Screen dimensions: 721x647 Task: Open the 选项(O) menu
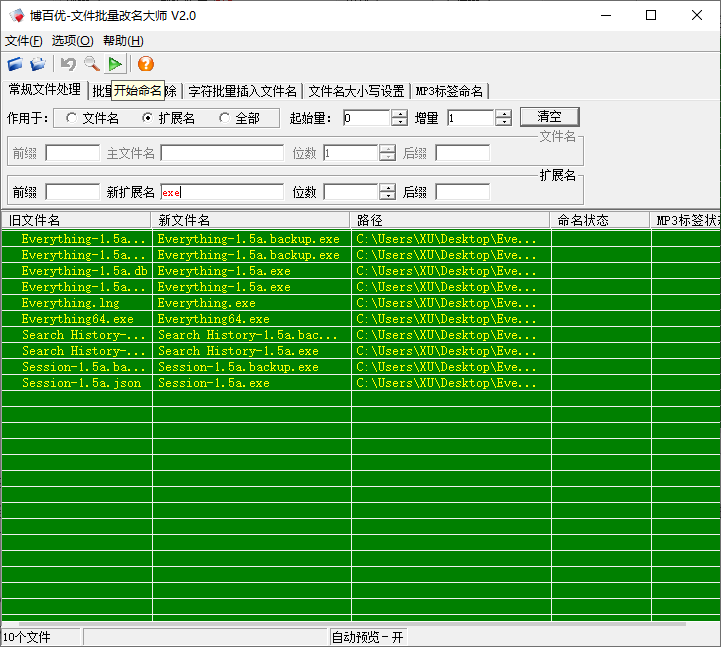pyautogui.click(x=72, y=41)
